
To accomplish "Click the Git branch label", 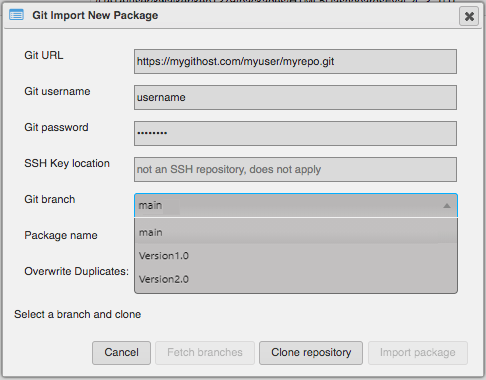I will pyautogui.click(x=50, y=199).
